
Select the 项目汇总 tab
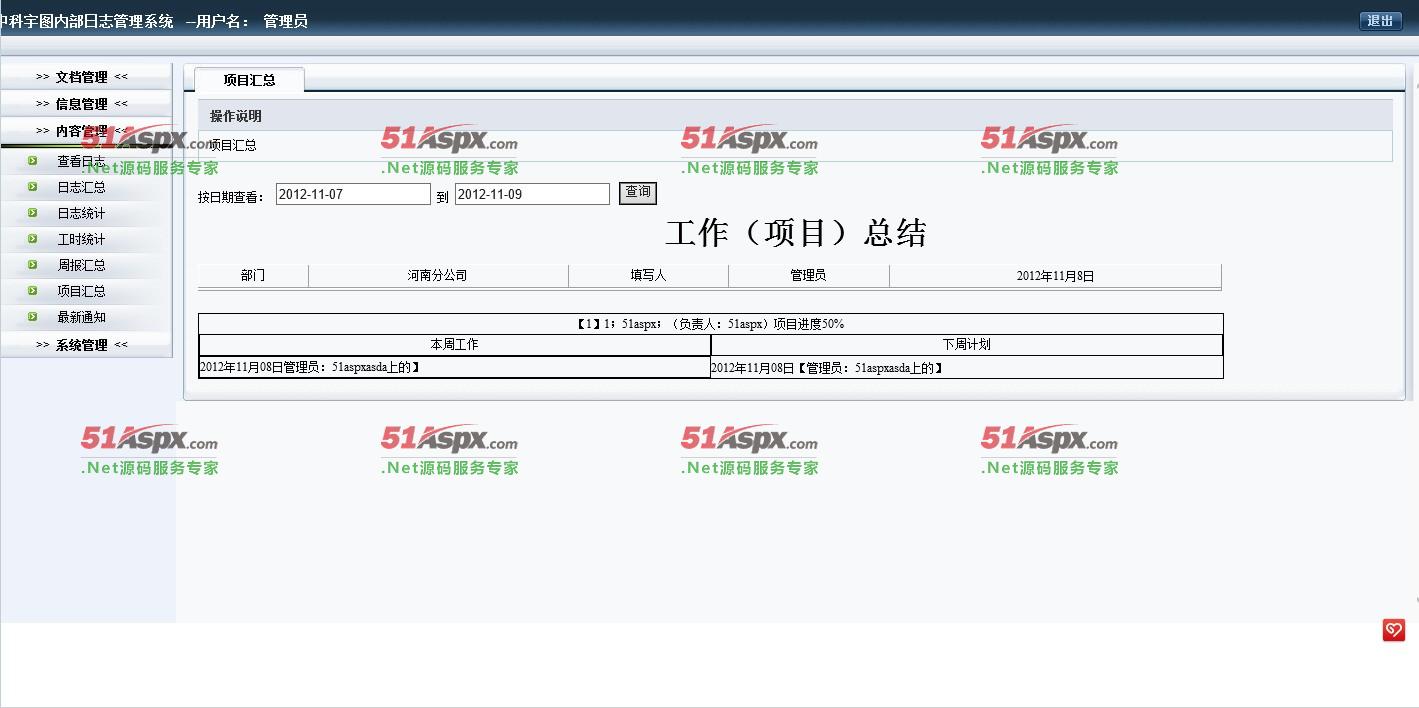[249, 80]
